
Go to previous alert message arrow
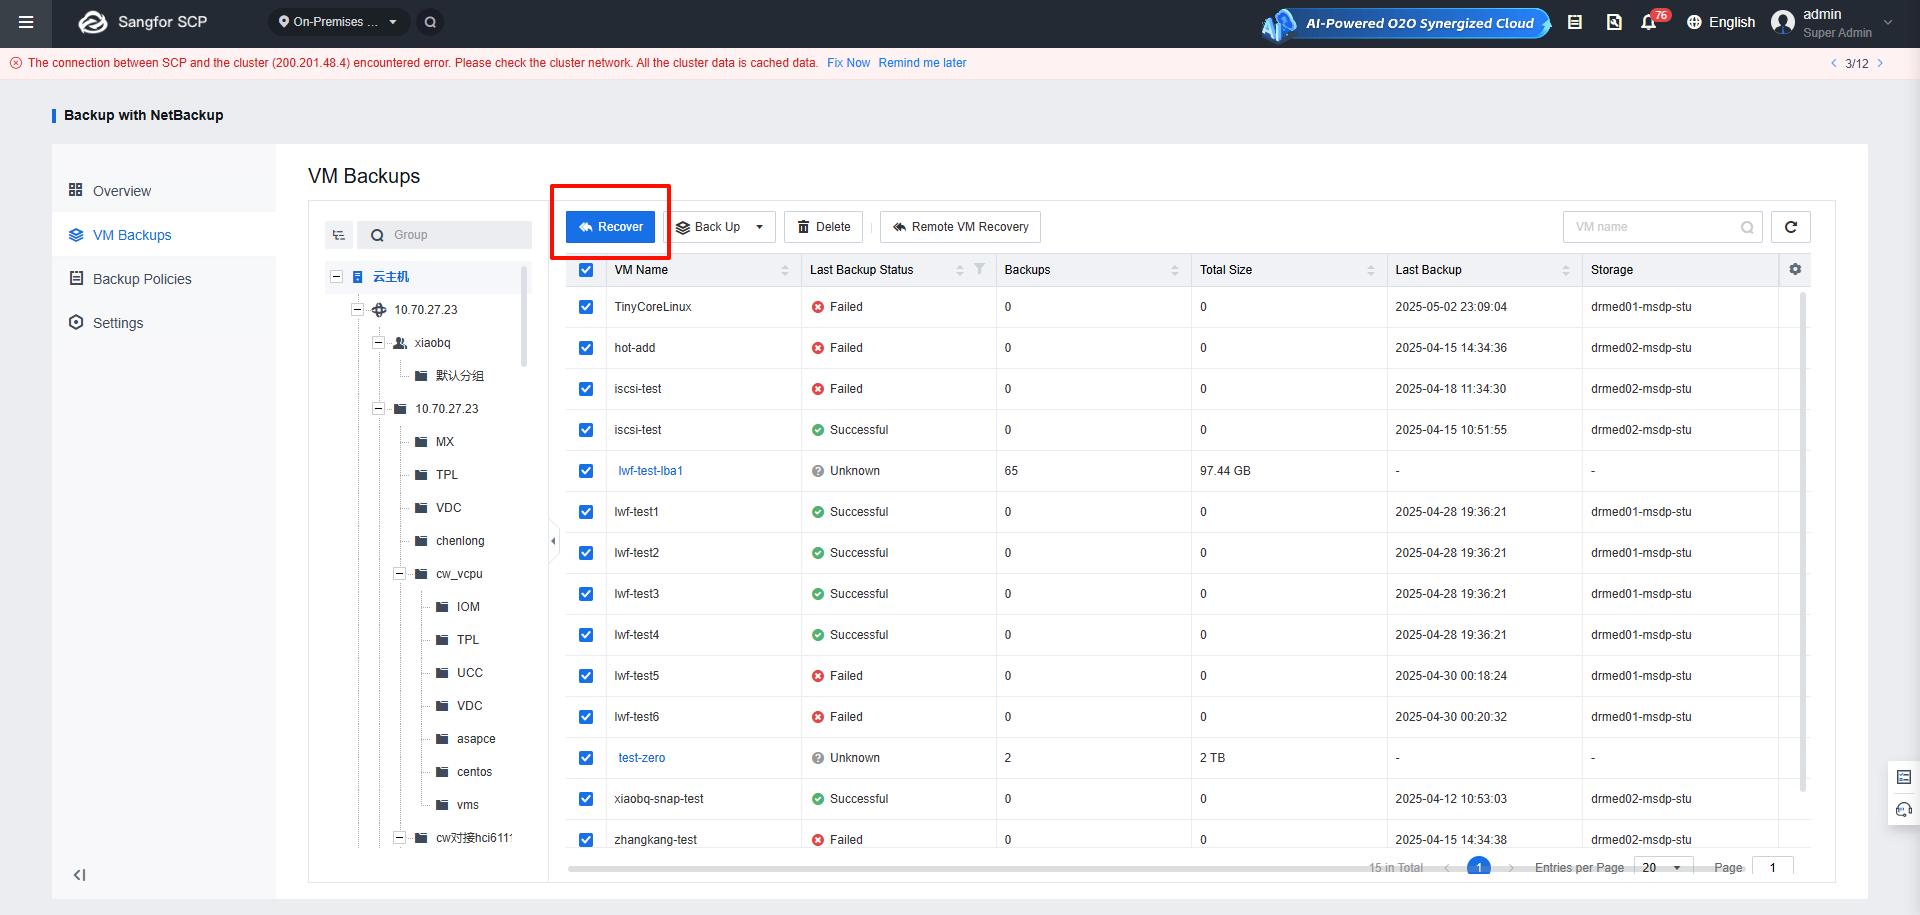click(x=1833, y=63)
